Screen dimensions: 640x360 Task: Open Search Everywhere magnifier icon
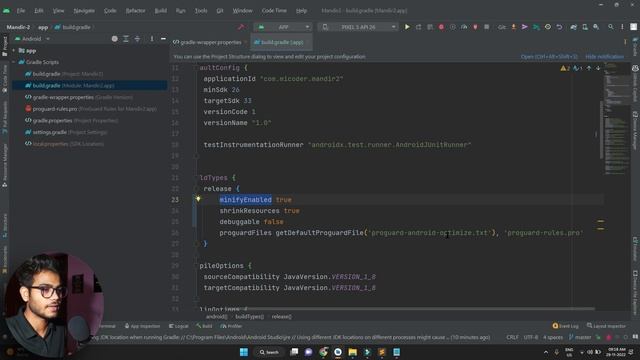tap(611, 27)
